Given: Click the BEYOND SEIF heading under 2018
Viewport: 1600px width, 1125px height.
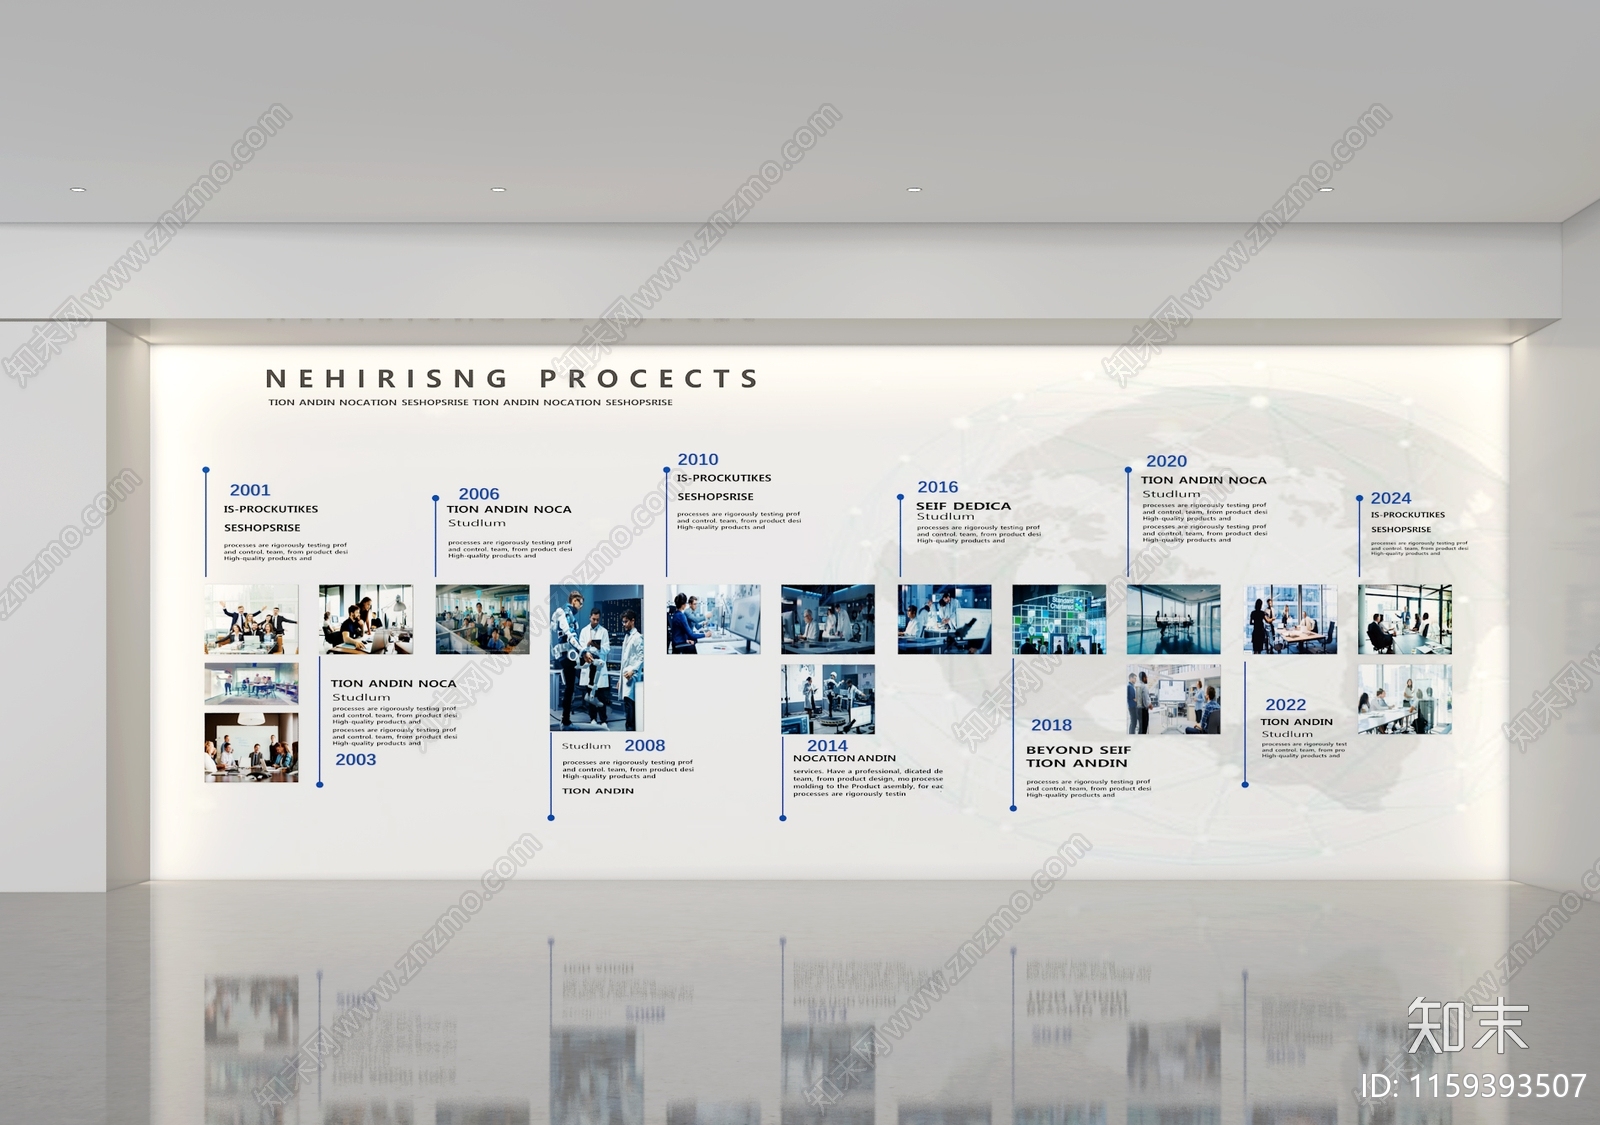Looking at the screenshot, I should (x=1078, y=750).
